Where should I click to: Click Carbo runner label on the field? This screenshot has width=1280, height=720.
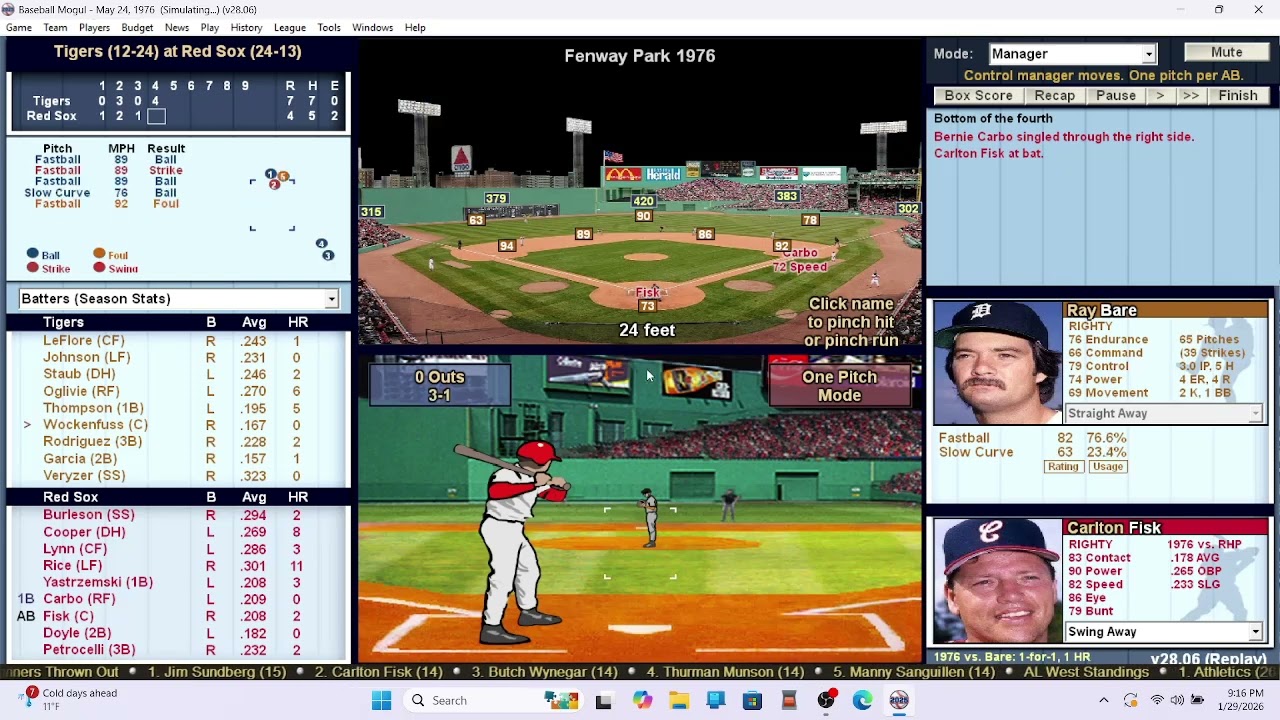click(799, 253)
